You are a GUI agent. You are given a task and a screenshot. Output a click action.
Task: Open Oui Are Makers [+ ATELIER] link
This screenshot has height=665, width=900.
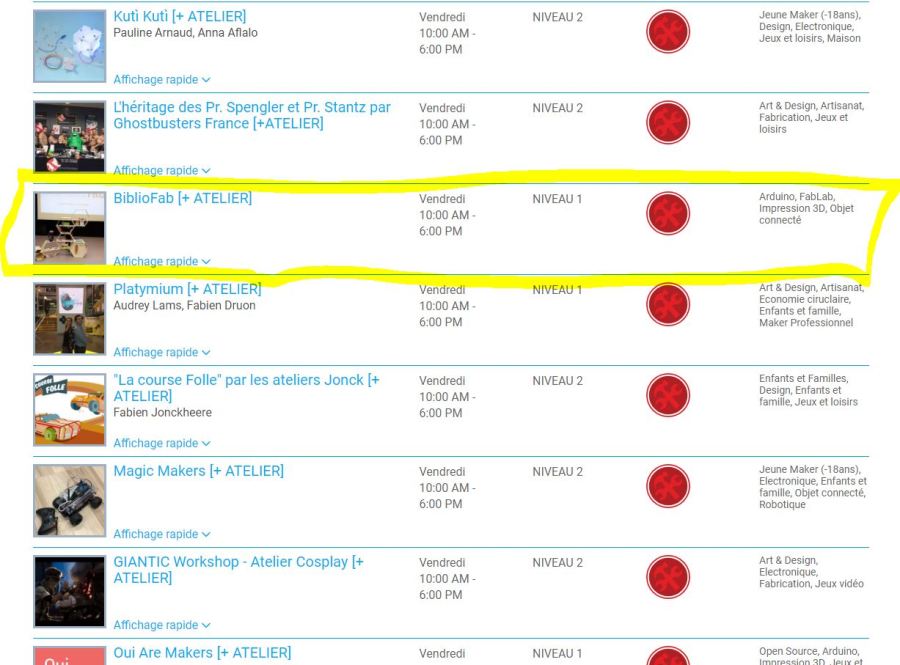(x=202, y=653)
